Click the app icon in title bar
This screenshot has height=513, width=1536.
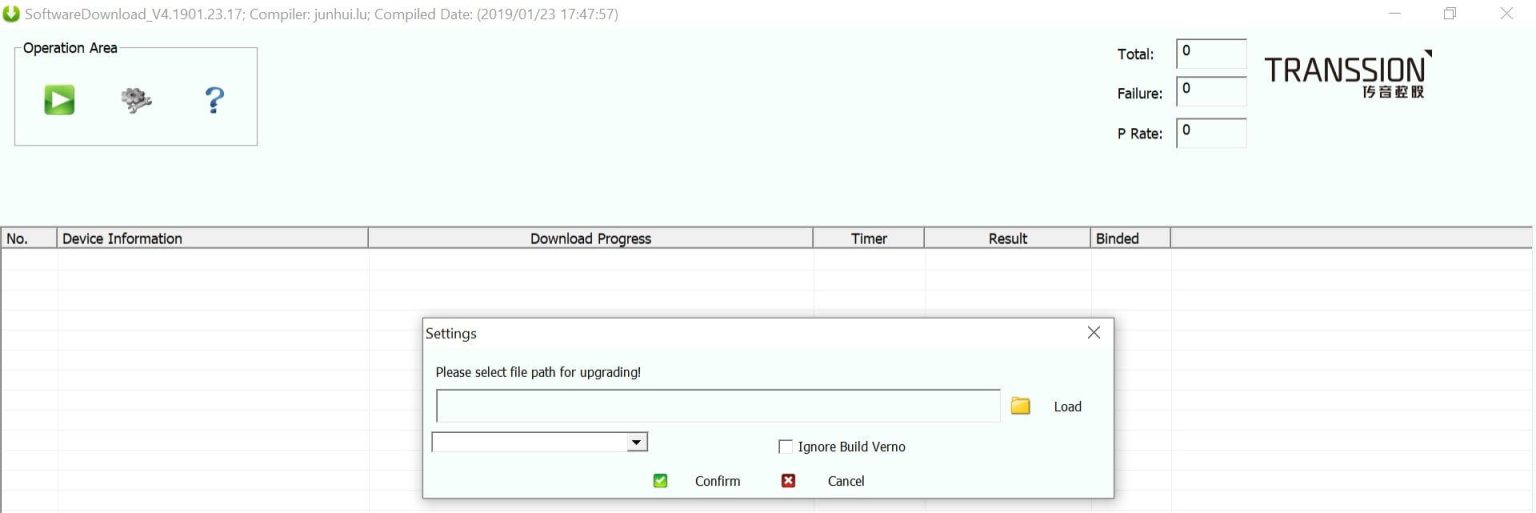click(x=12, y=15)
